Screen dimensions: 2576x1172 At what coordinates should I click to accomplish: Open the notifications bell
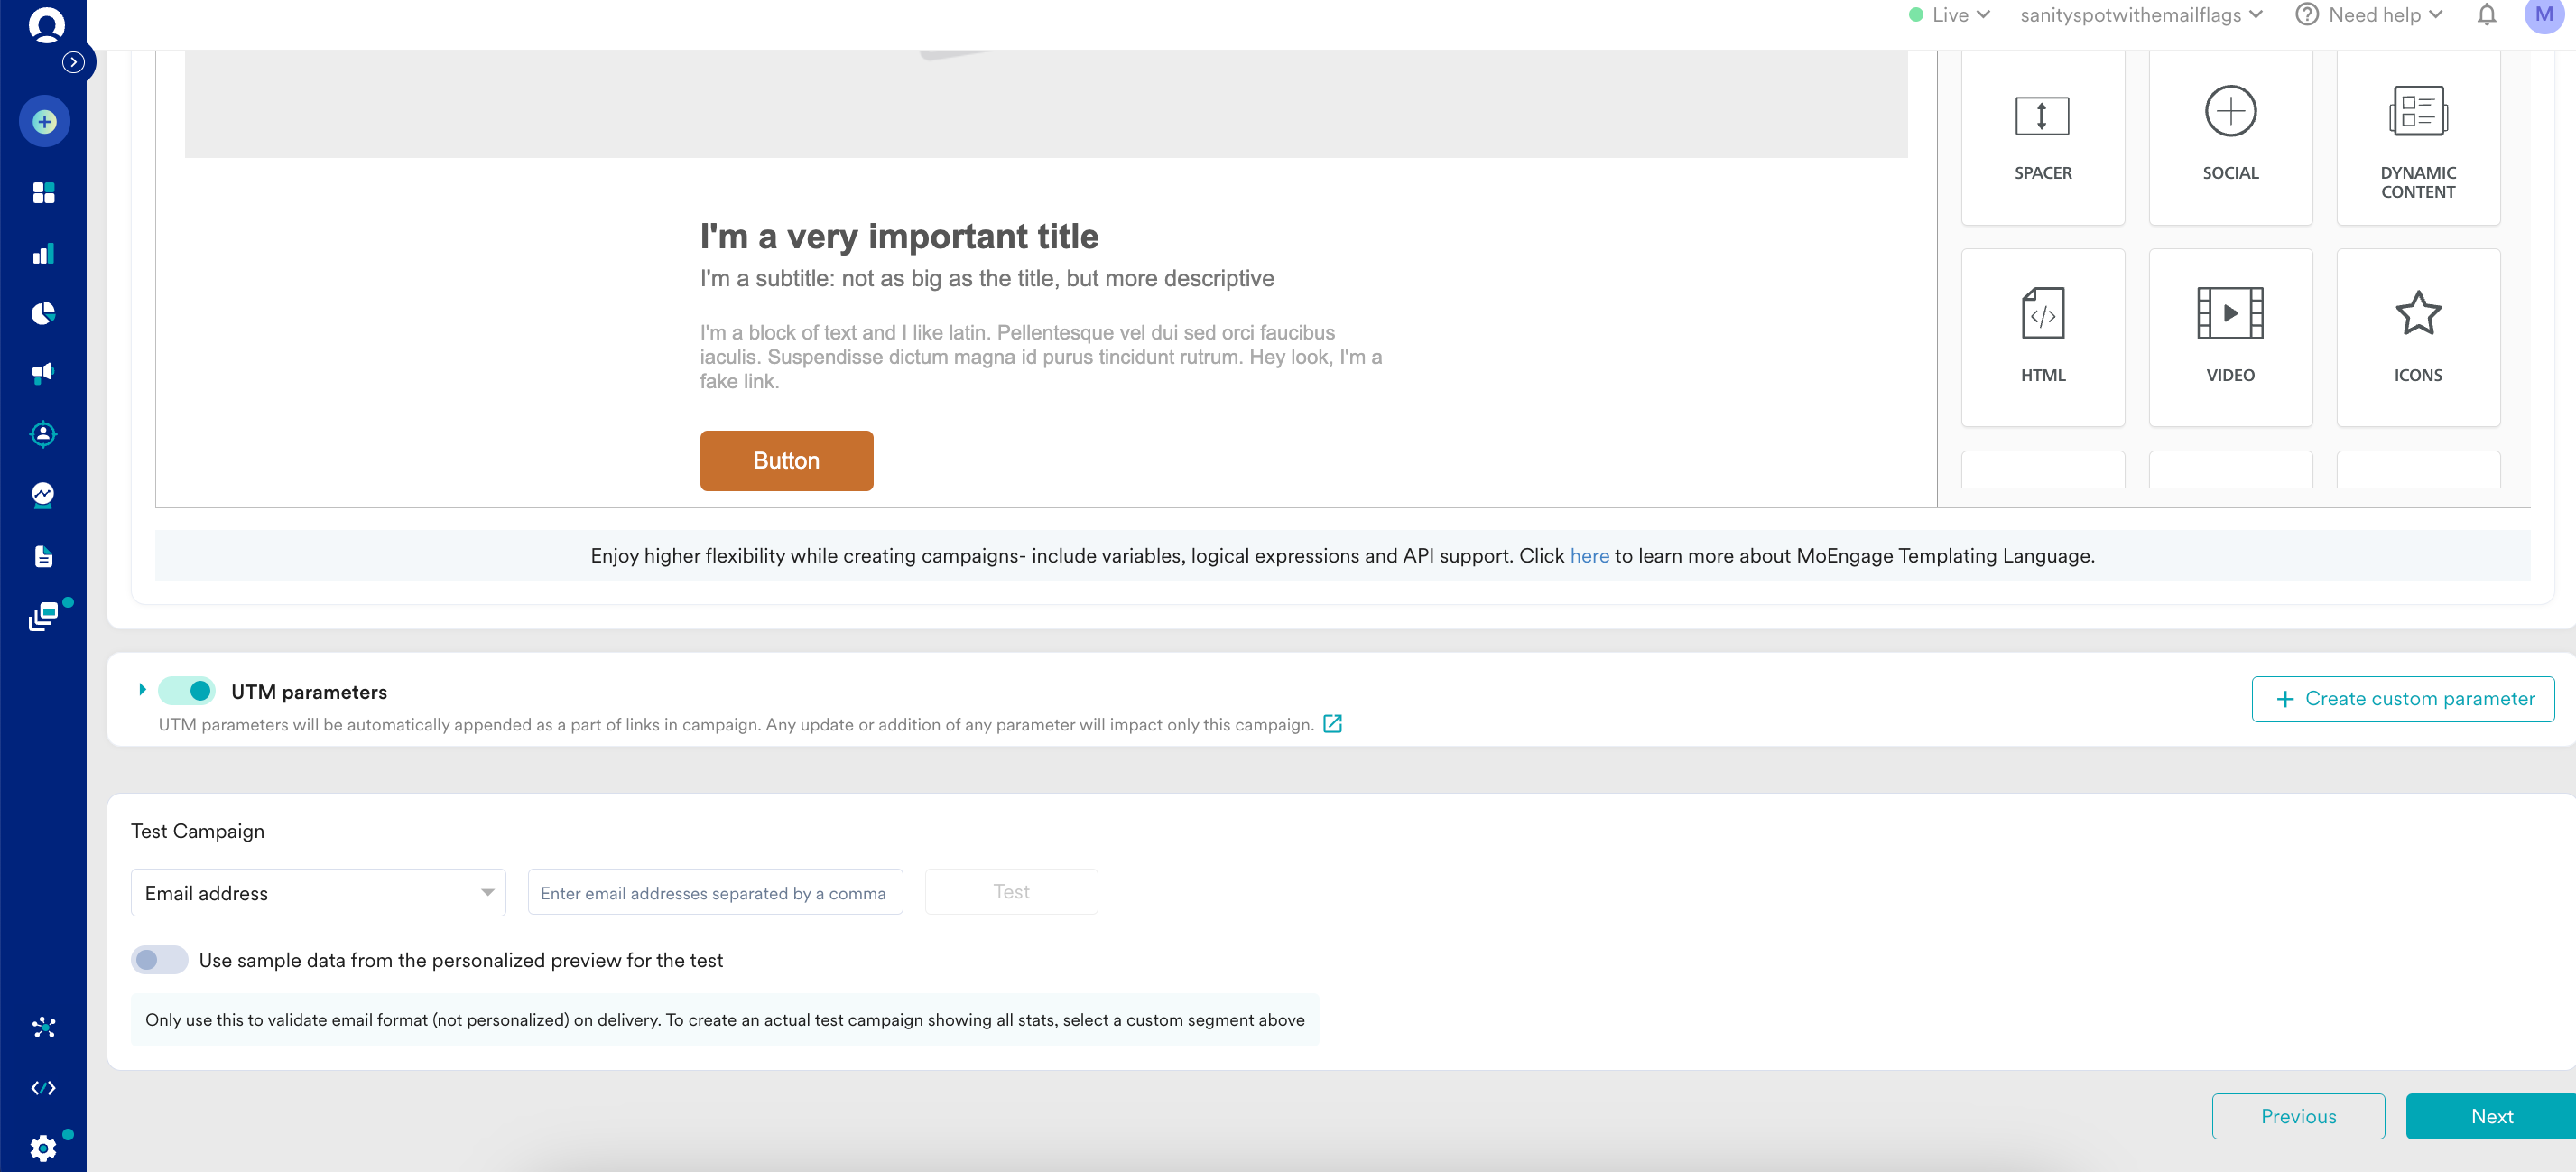pyautogui.click(x=2486, y=15)
